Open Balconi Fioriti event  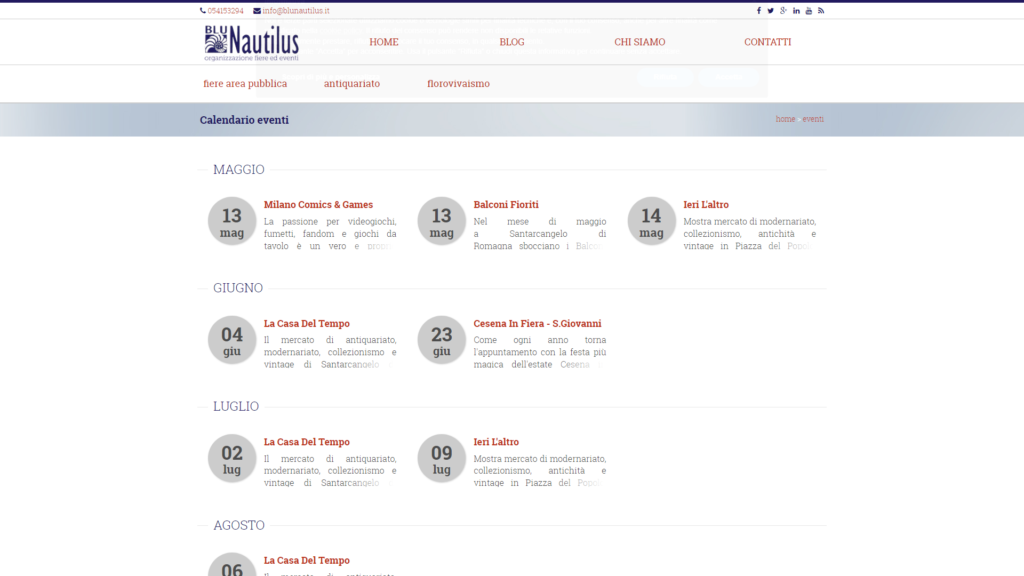click(x=506, y=204)
